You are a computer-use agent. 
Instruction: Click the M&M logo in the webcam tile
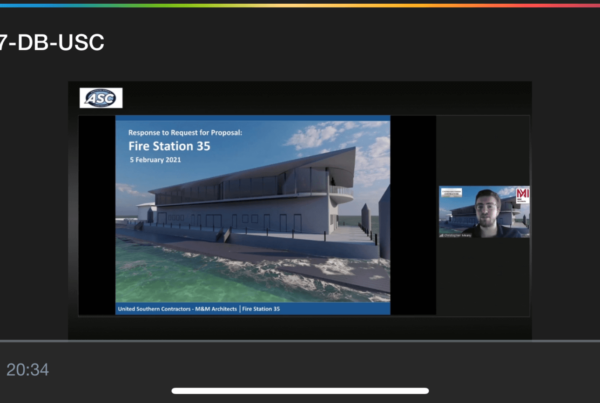[x=522, y=194]
